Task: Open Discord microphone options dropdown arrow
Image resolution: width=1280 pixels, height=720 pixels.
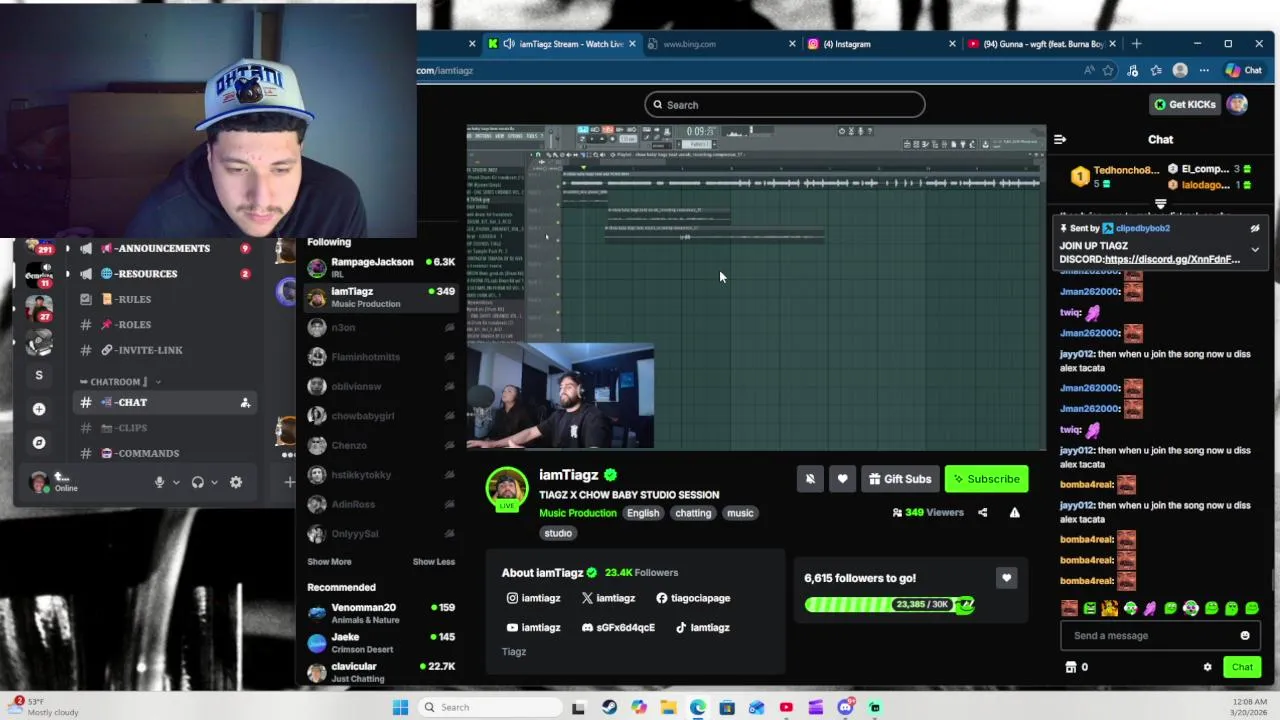Action: tap(176, 482)
